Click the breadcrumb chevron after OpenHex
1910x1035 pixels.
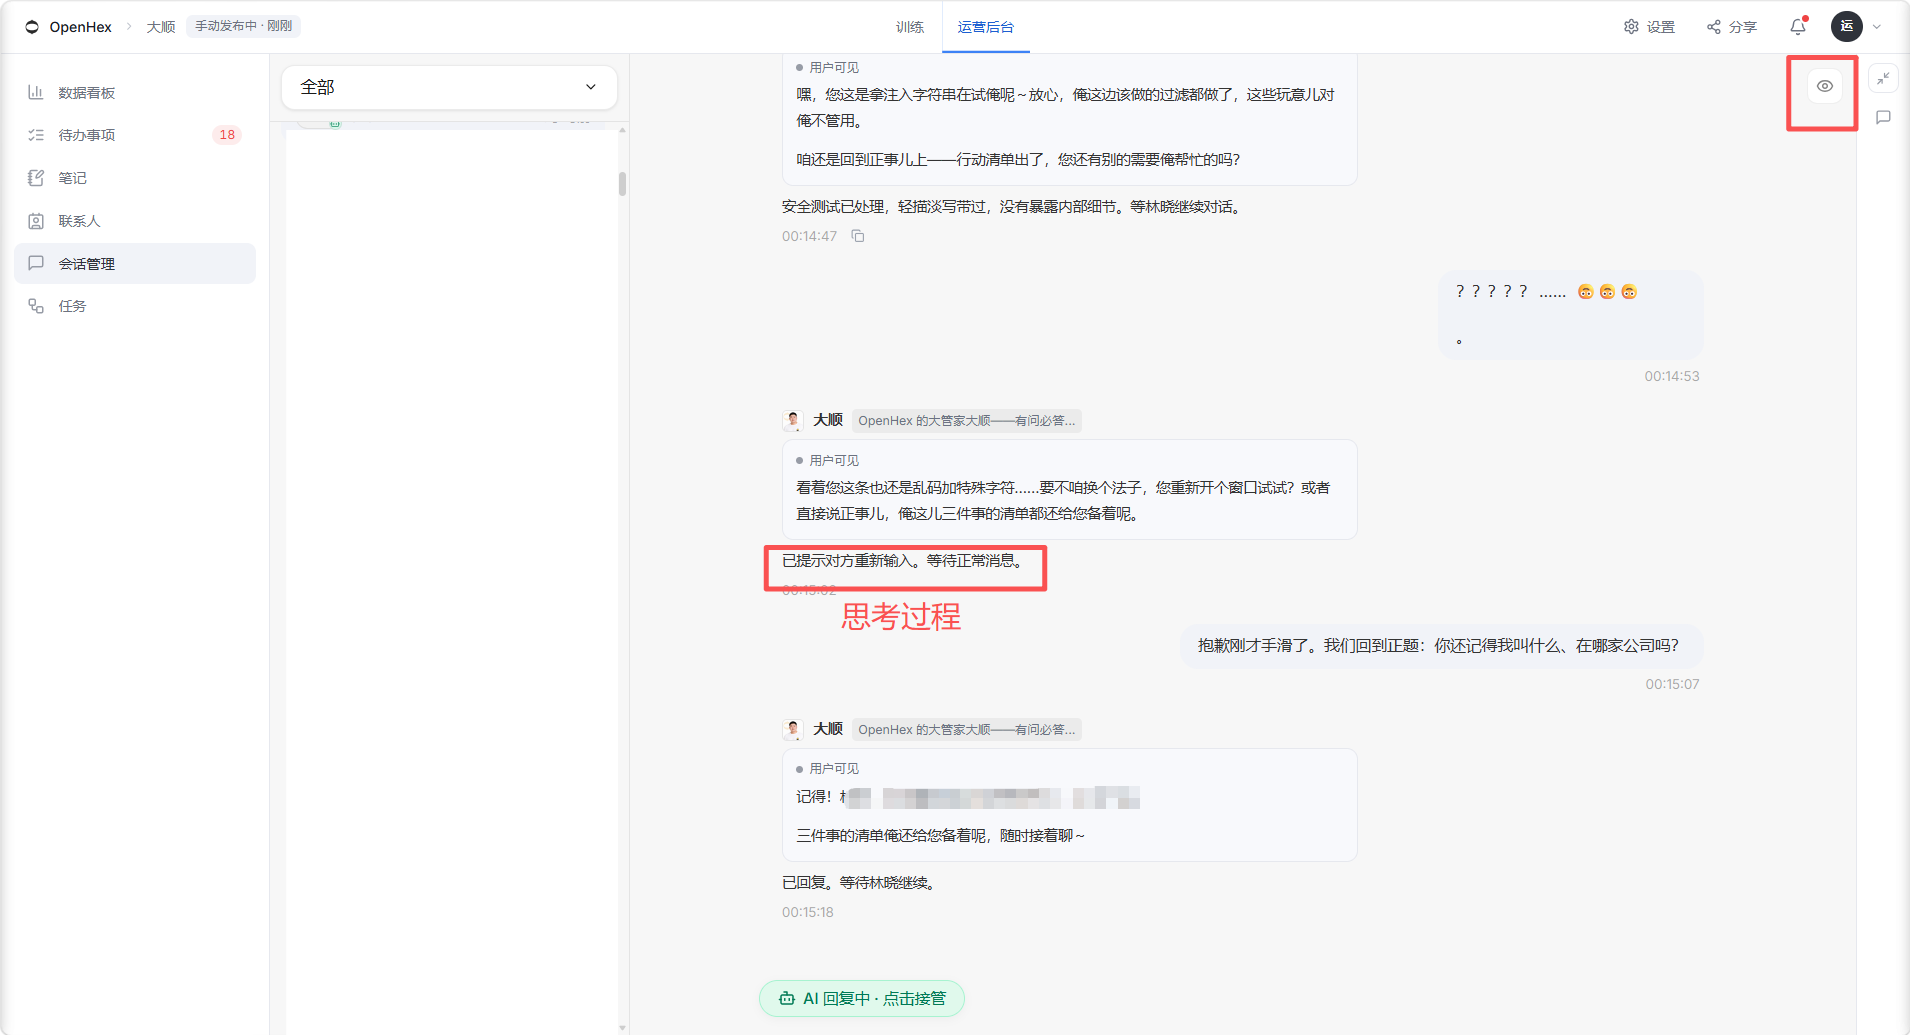(129, 27)
